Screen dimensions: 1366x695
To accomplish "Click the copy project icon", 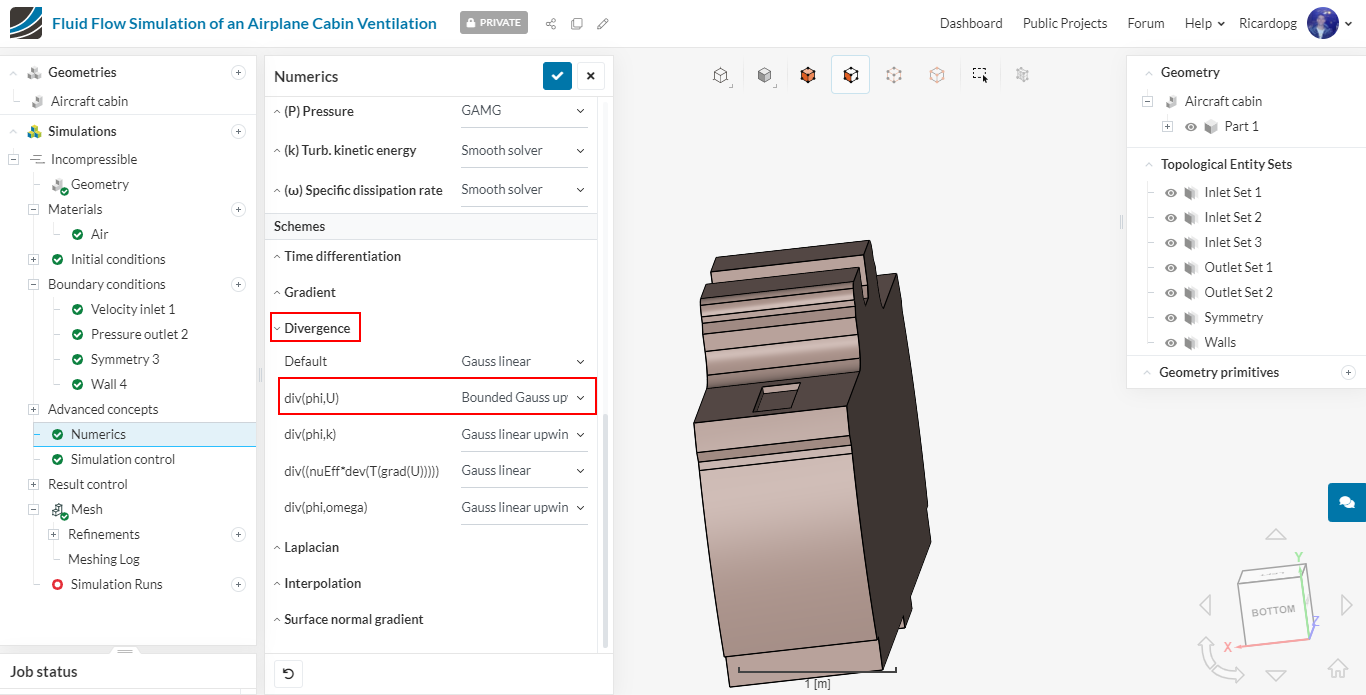I will tap(577, 23).
